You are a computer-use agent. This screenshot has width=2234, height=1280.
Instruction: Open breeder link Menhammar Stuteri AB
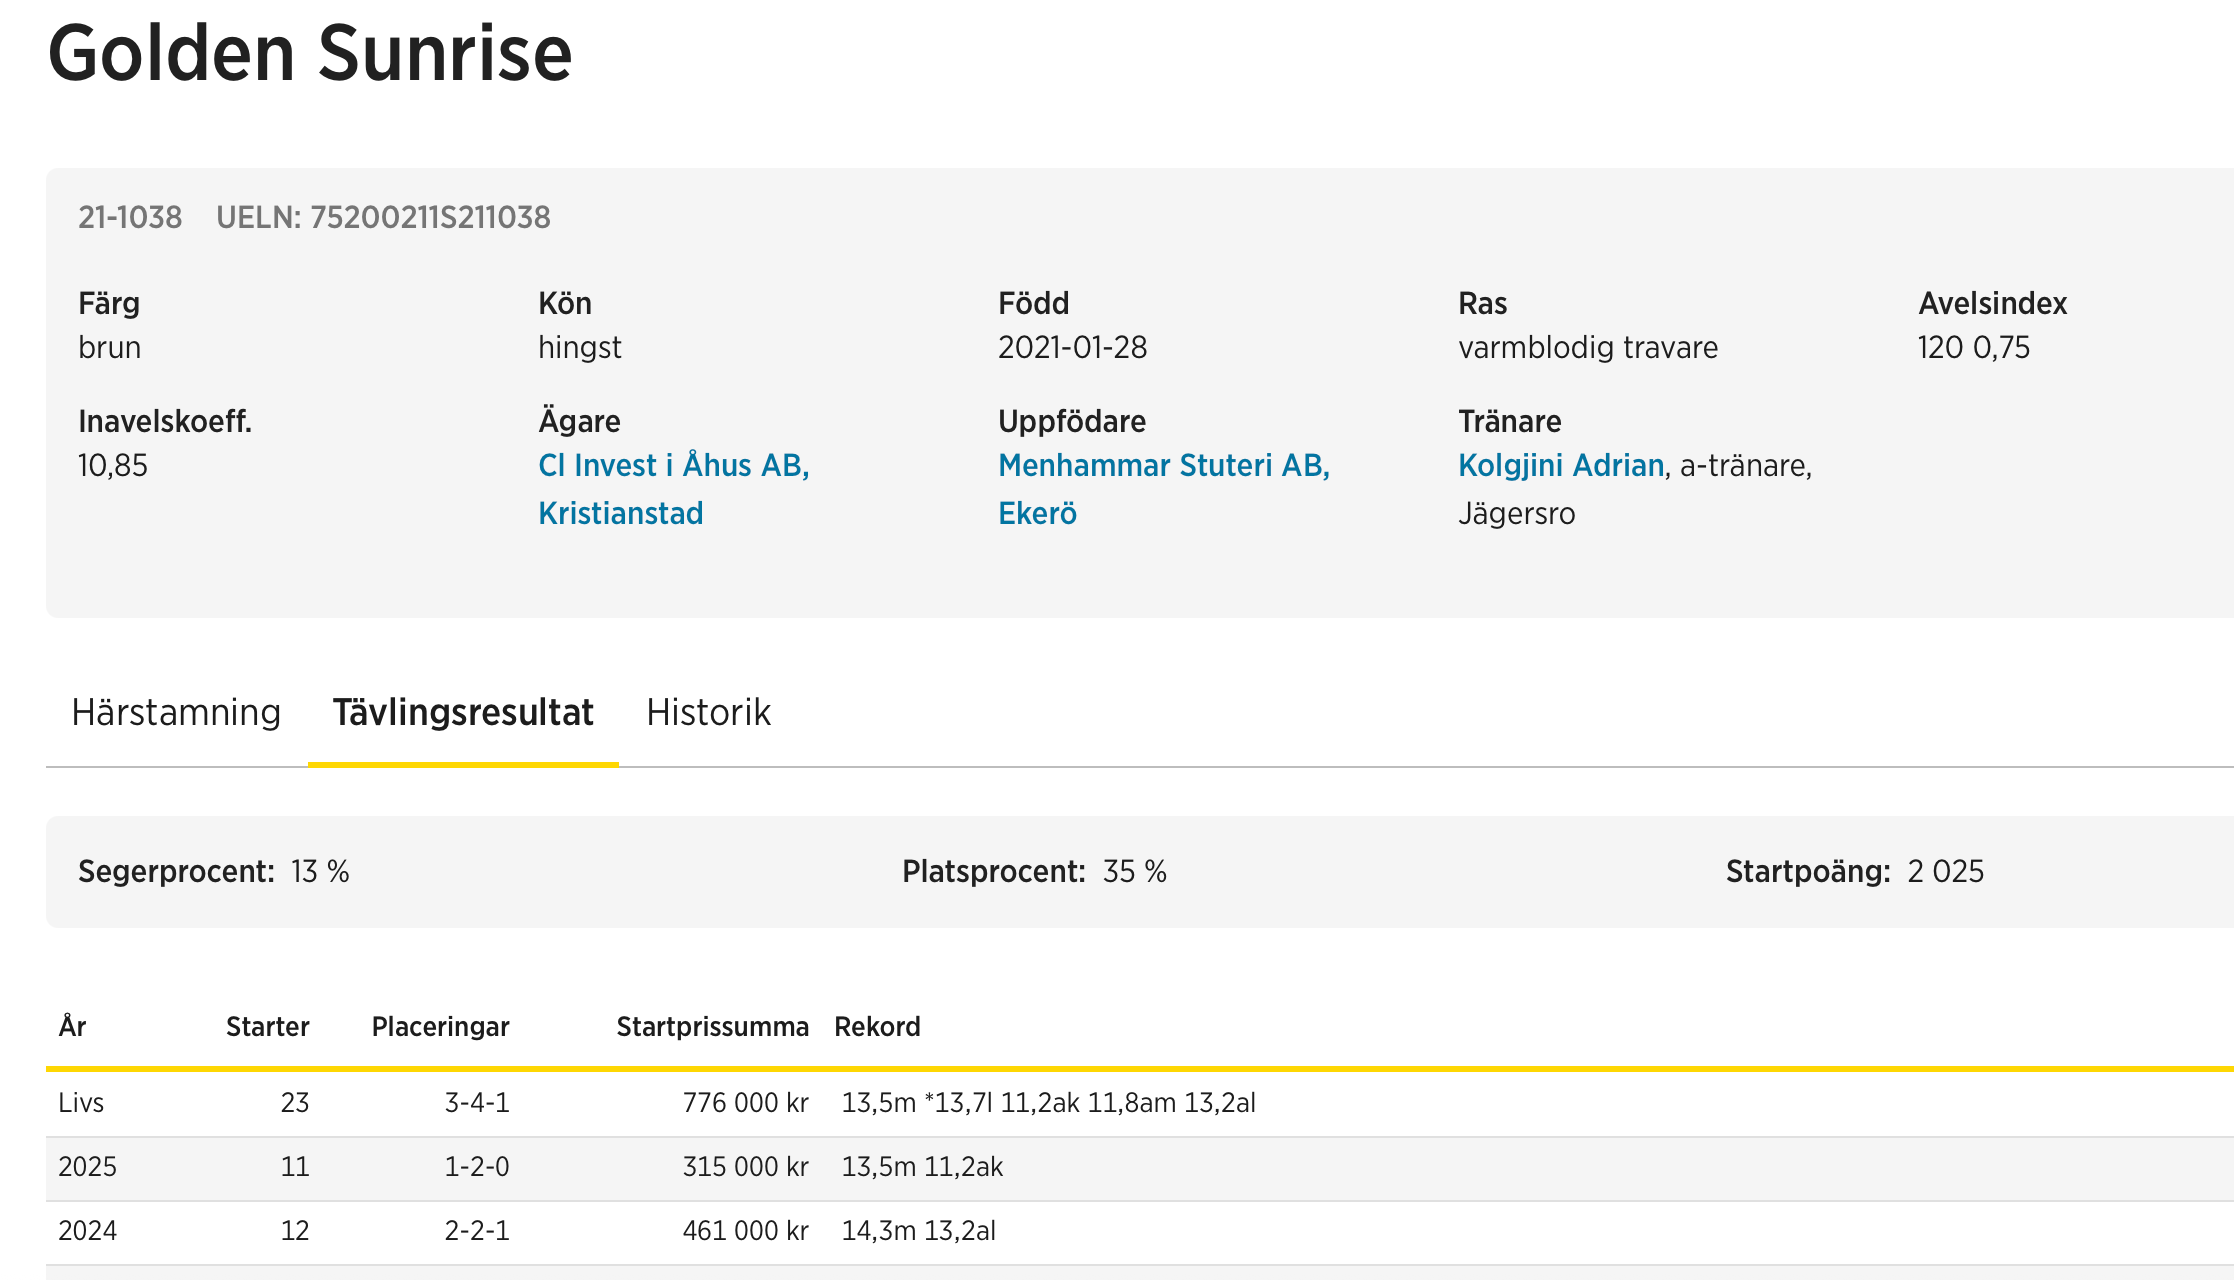pyautogui.click(x=1163, y=466)
